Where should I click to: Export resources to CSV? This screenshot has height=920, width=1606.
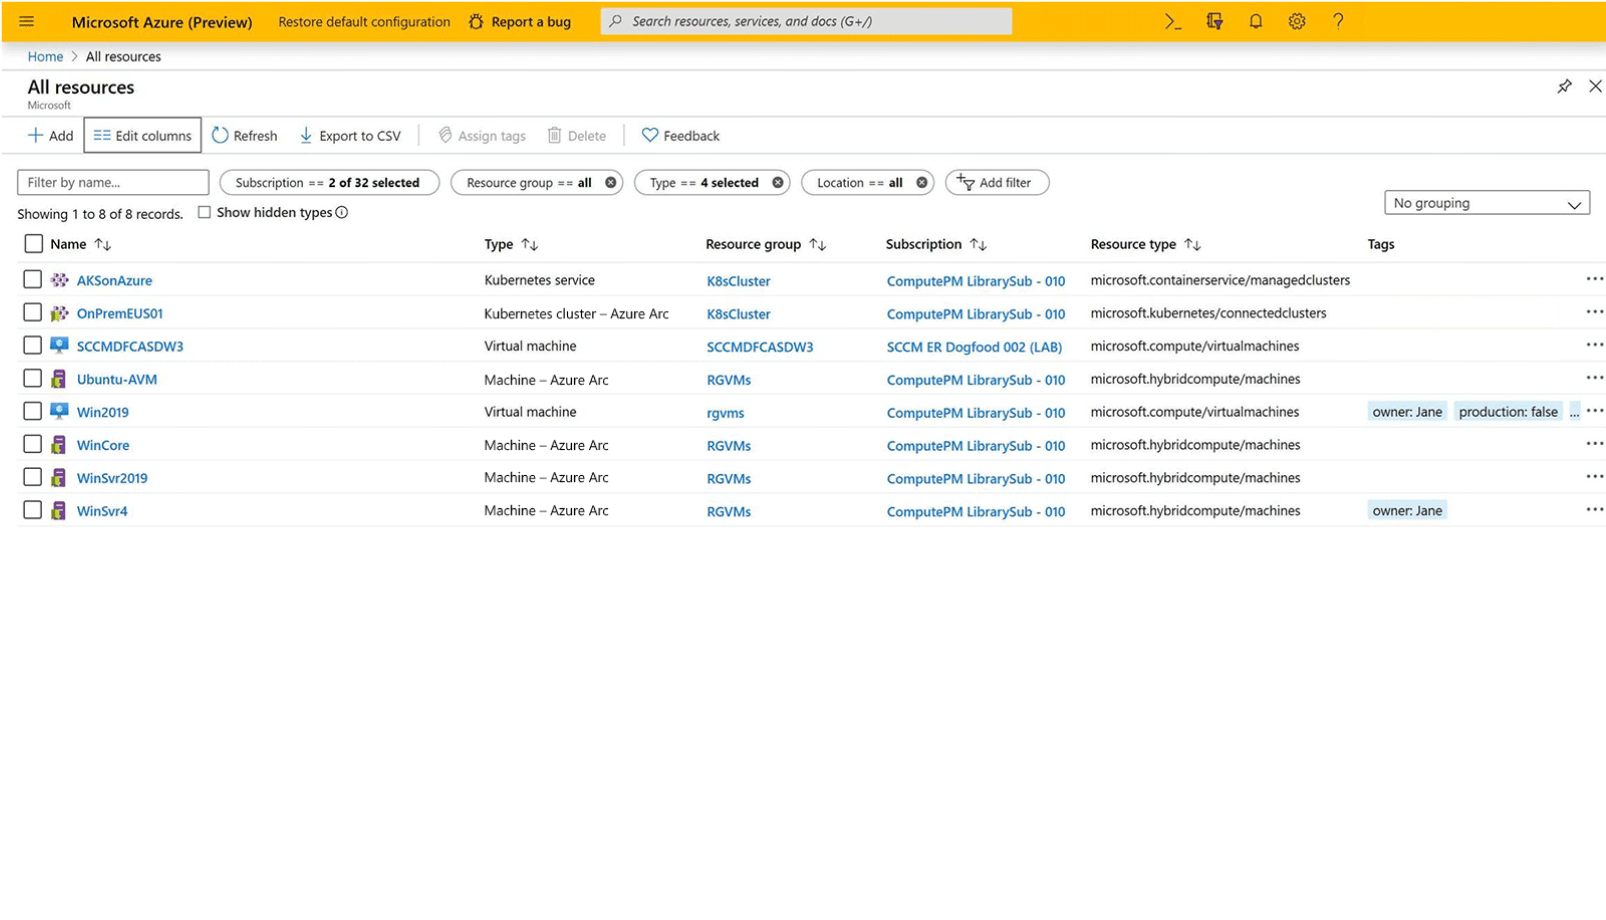[349, 135]
